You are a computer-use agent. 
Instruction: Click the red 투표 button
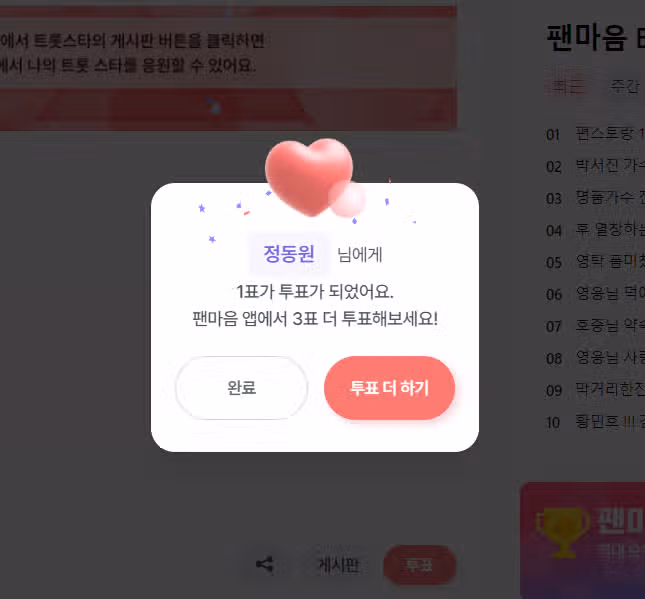(x=419, y=565)
